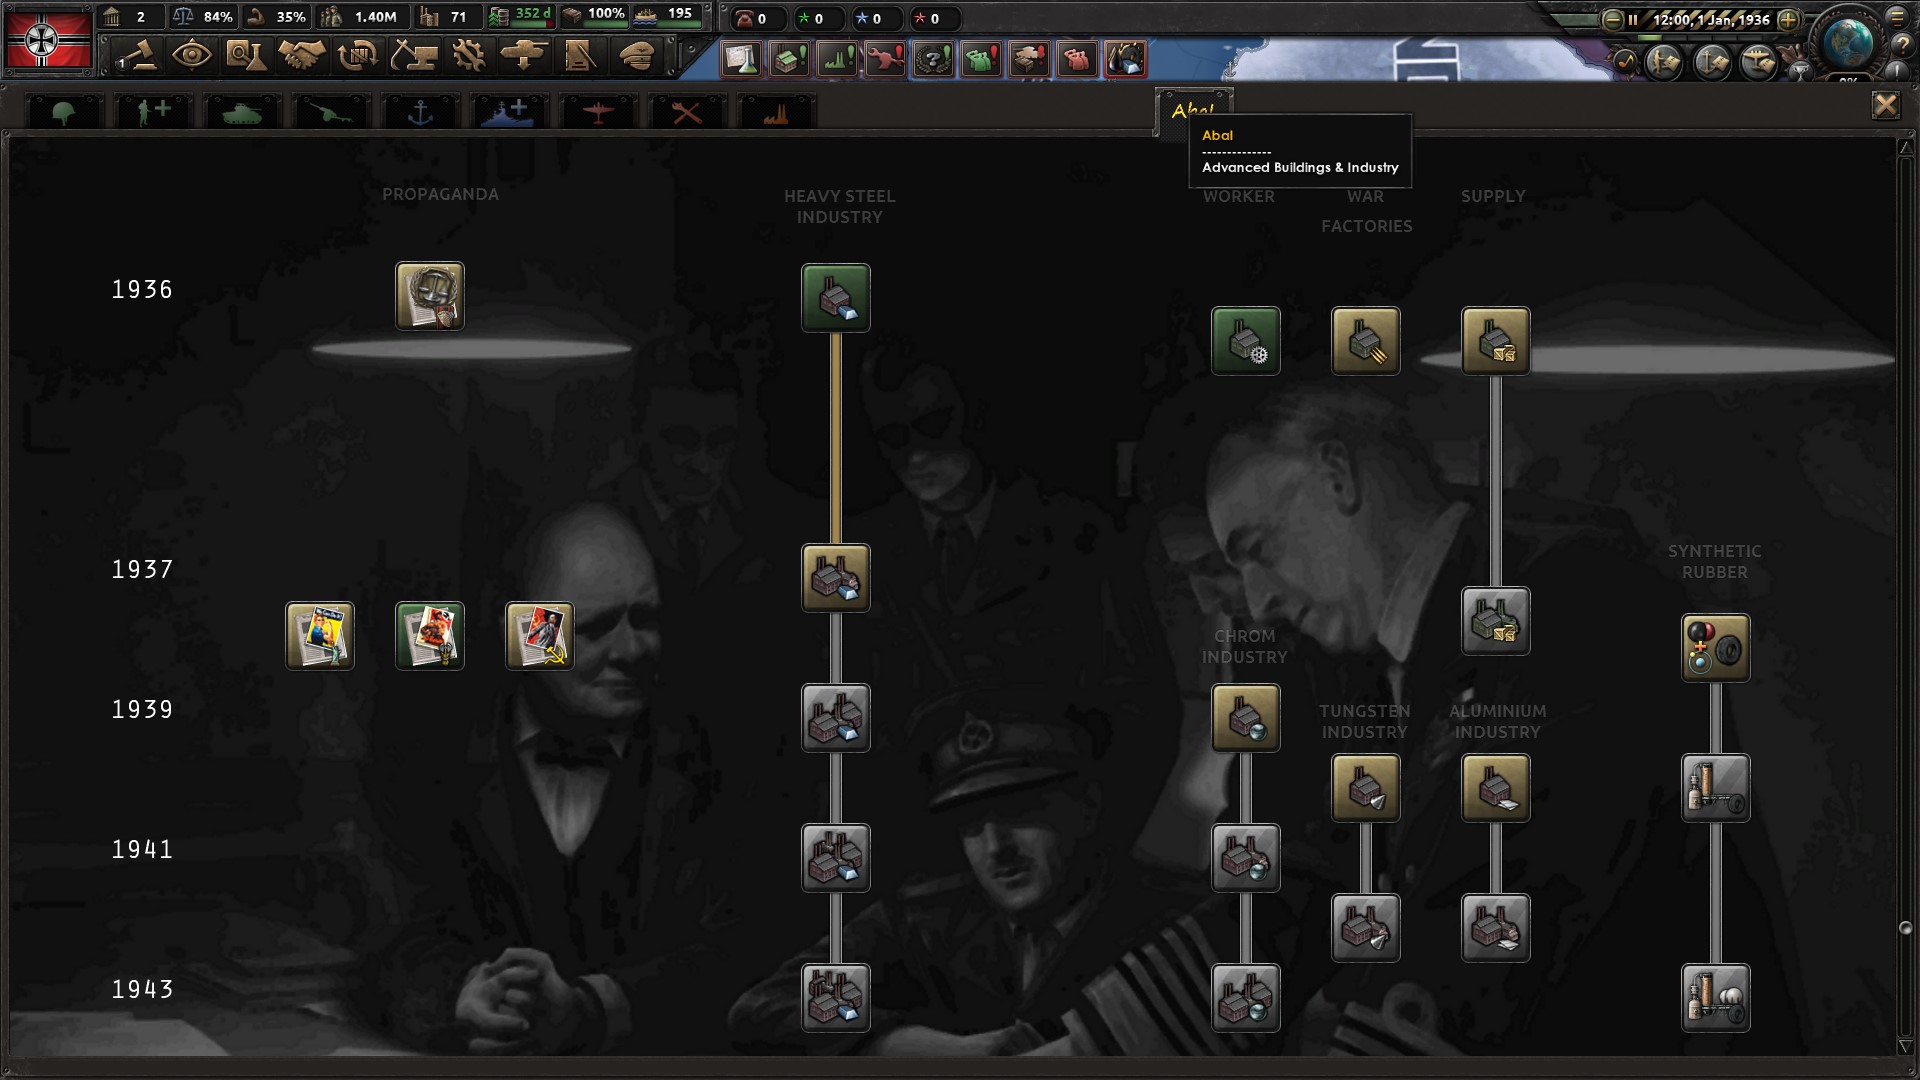Screen dimensions: 1920x1080
Task: Select 1943 Heavy Steel Industry technology
Action: coord(836,998)
